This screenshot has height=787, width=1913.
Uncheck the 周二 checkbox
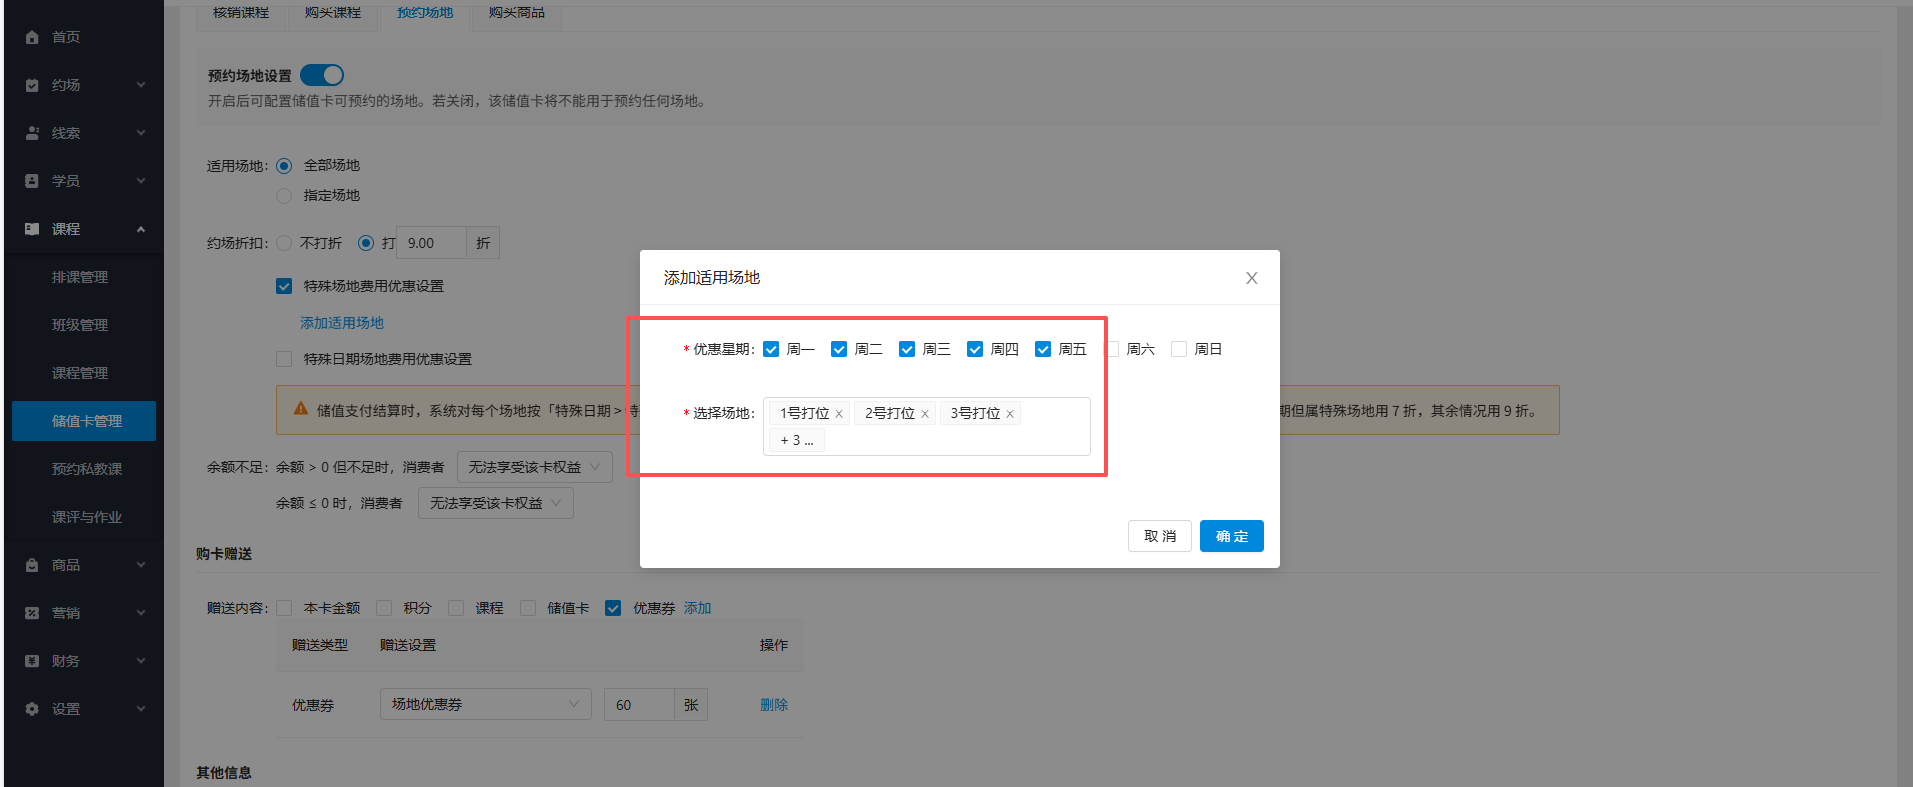coord(839,349)
